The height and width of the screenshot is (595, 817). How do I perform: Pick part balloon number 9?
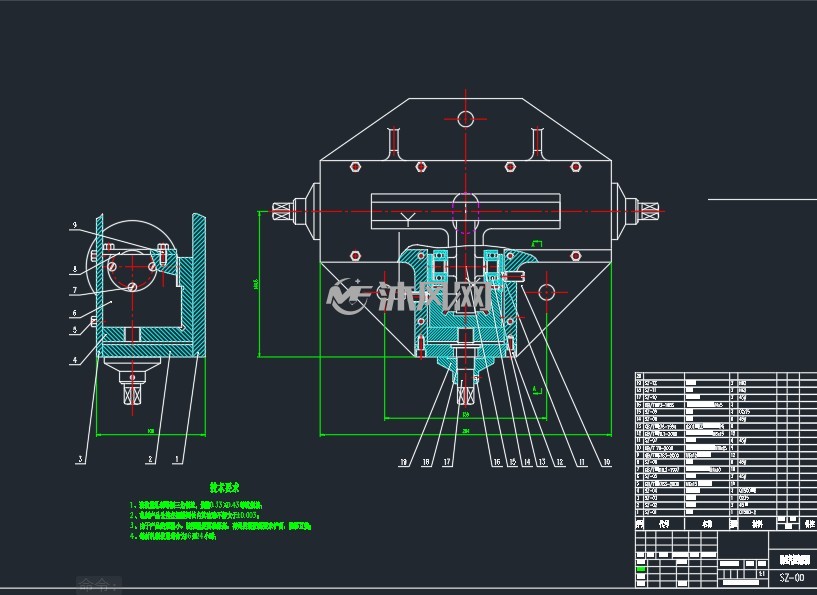click(75, 225)
